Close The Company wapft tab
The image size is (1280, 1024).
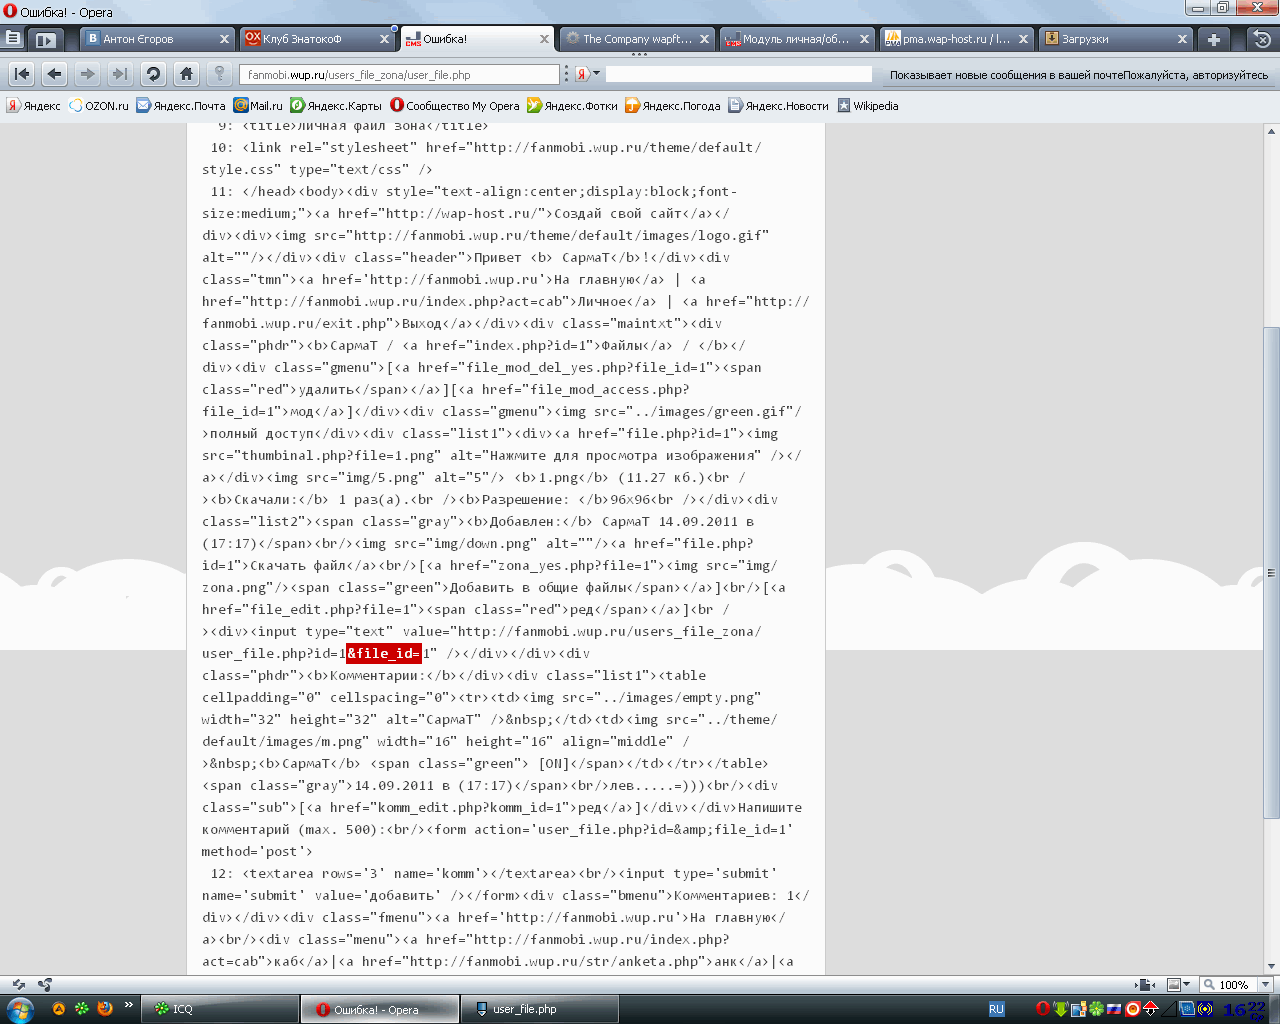pos(704,39)
